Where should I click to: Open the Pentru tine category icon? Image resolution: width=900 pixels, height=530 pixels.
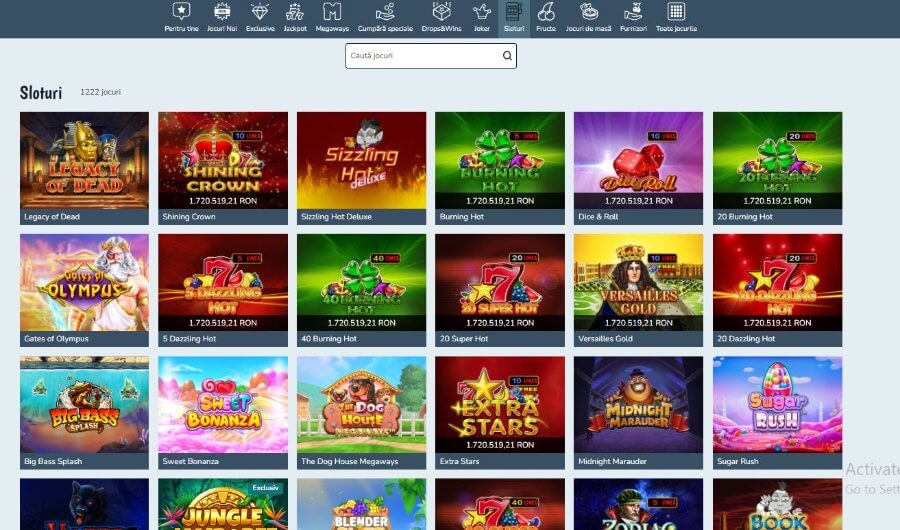pyautogui.click(x=181, y=11)
